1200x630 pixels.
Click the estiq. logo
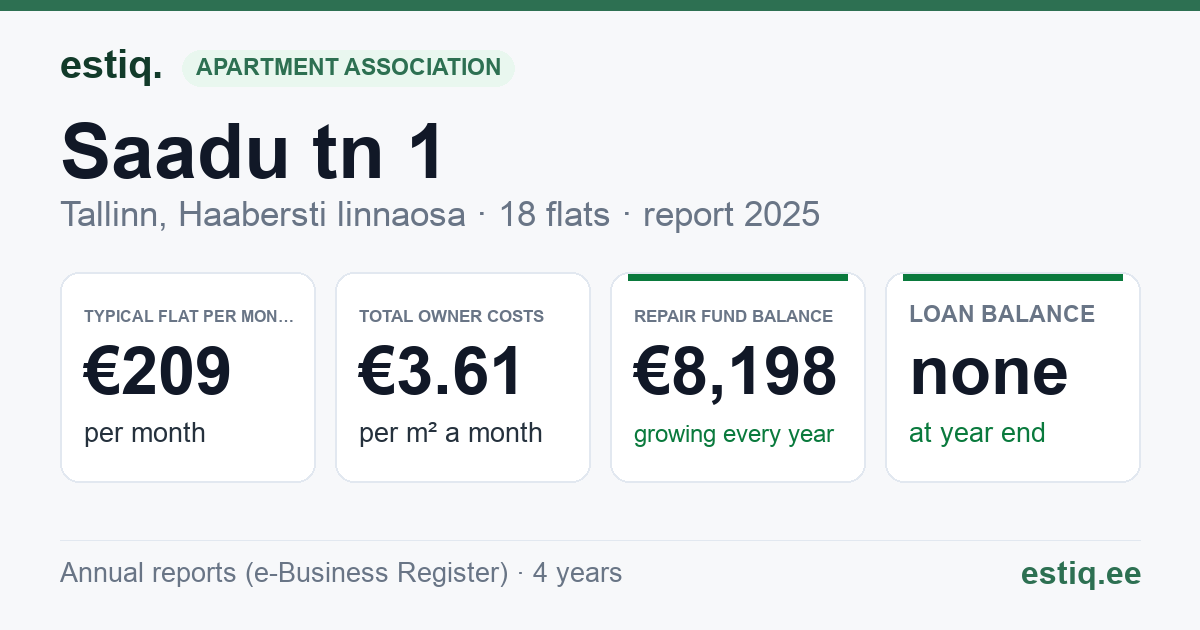(111, 67)
